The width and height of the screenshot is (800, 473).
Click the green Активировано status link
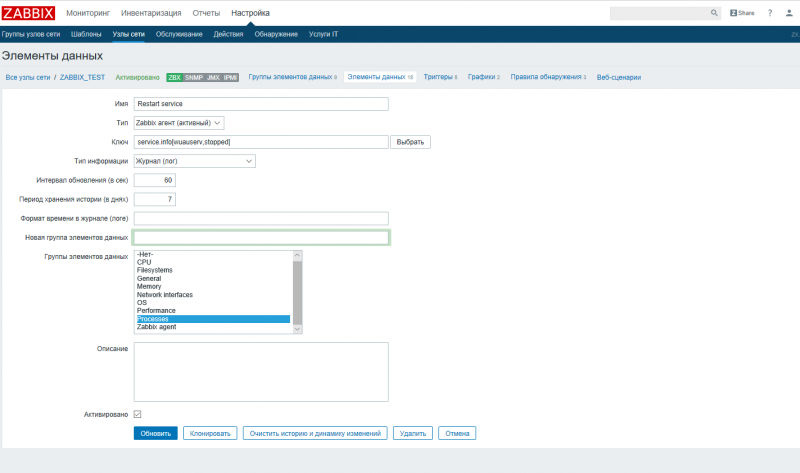137,78
